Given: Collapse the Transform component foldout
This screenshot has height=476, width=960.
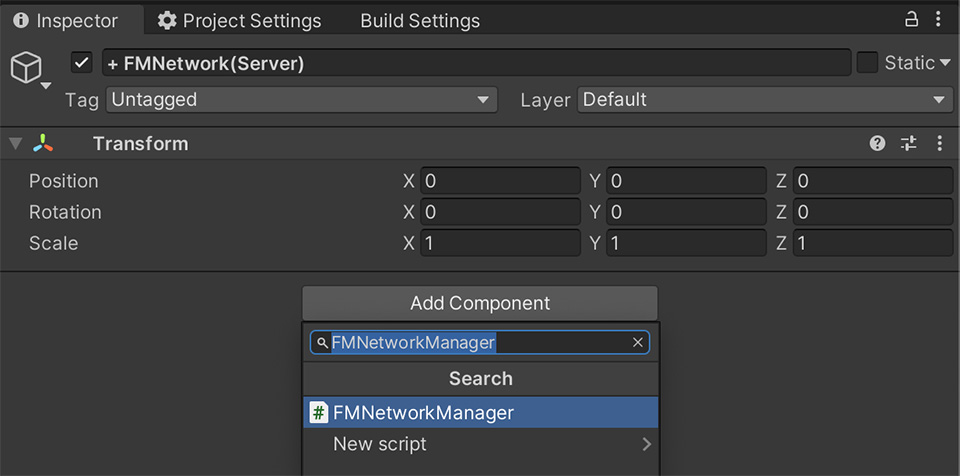Looking at the screenshot, I should pos(15,144).
